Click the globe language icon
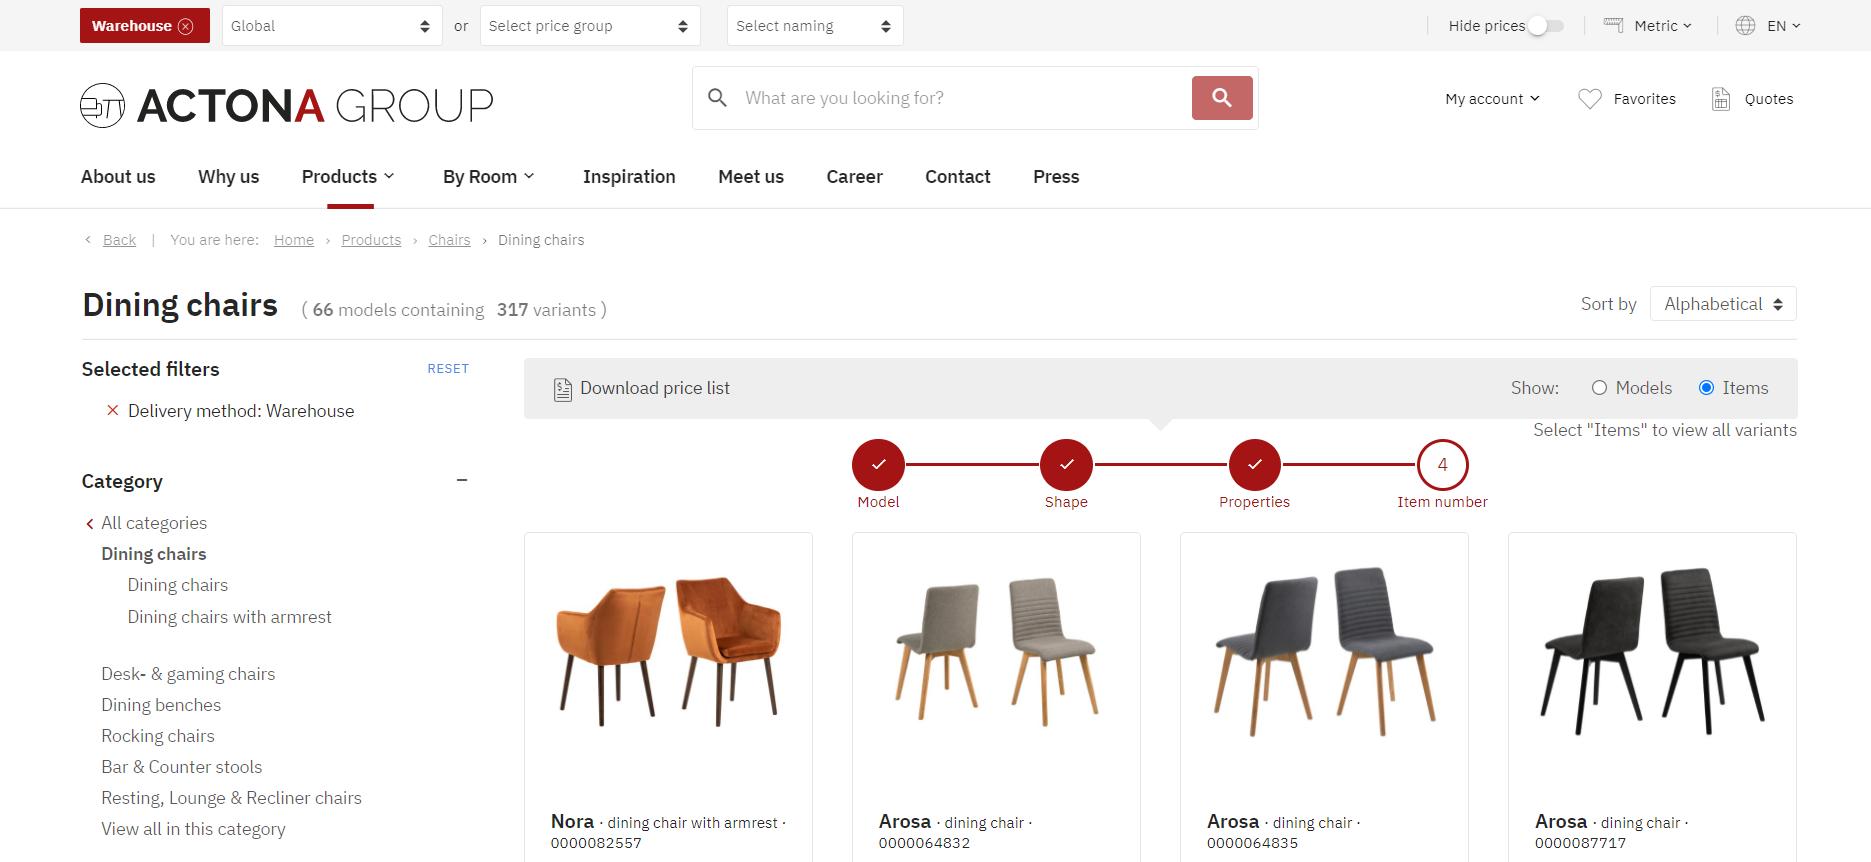Screen dimensions: 1871x862 coord(1745,26)
